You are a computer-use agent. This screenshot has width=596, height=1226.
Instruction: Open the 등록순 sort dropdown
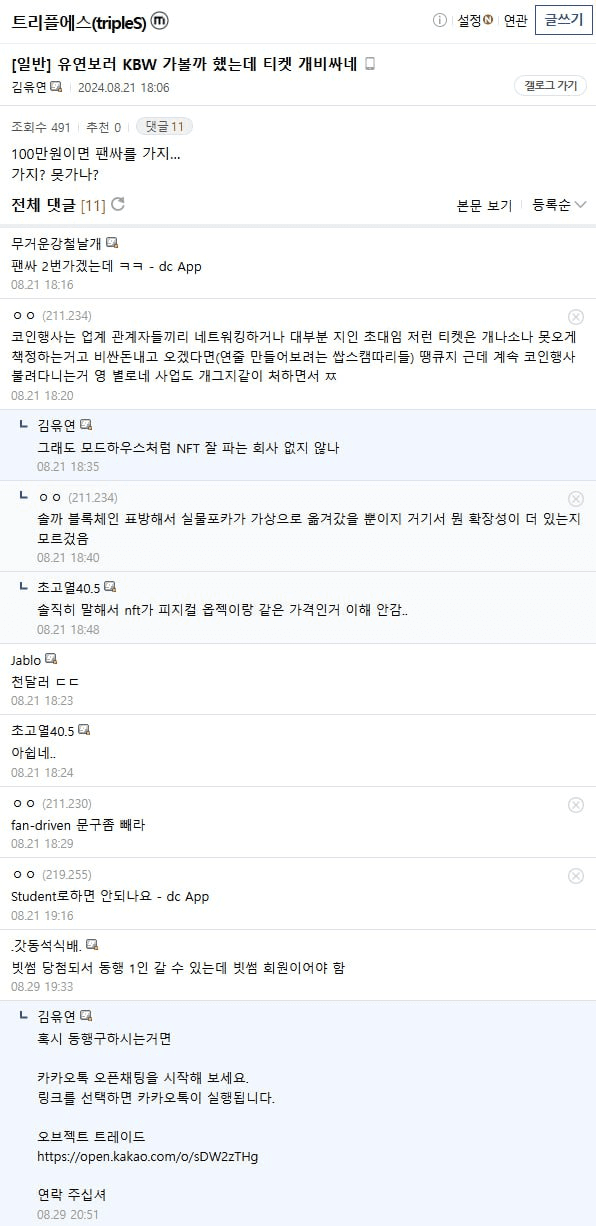[559, 205]
